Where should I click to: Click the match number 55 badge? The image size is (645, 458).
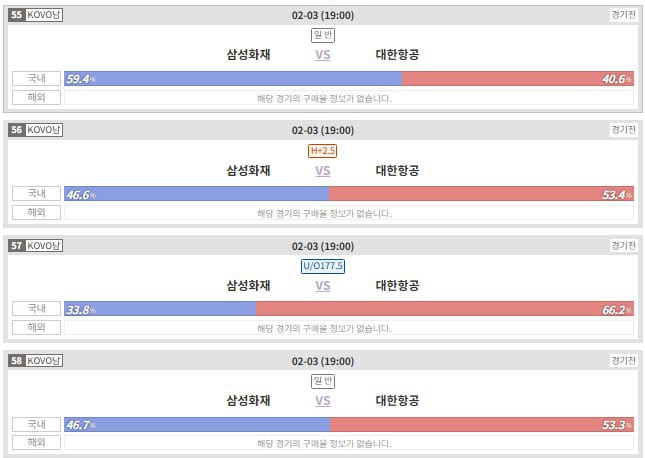pos(16,15)
